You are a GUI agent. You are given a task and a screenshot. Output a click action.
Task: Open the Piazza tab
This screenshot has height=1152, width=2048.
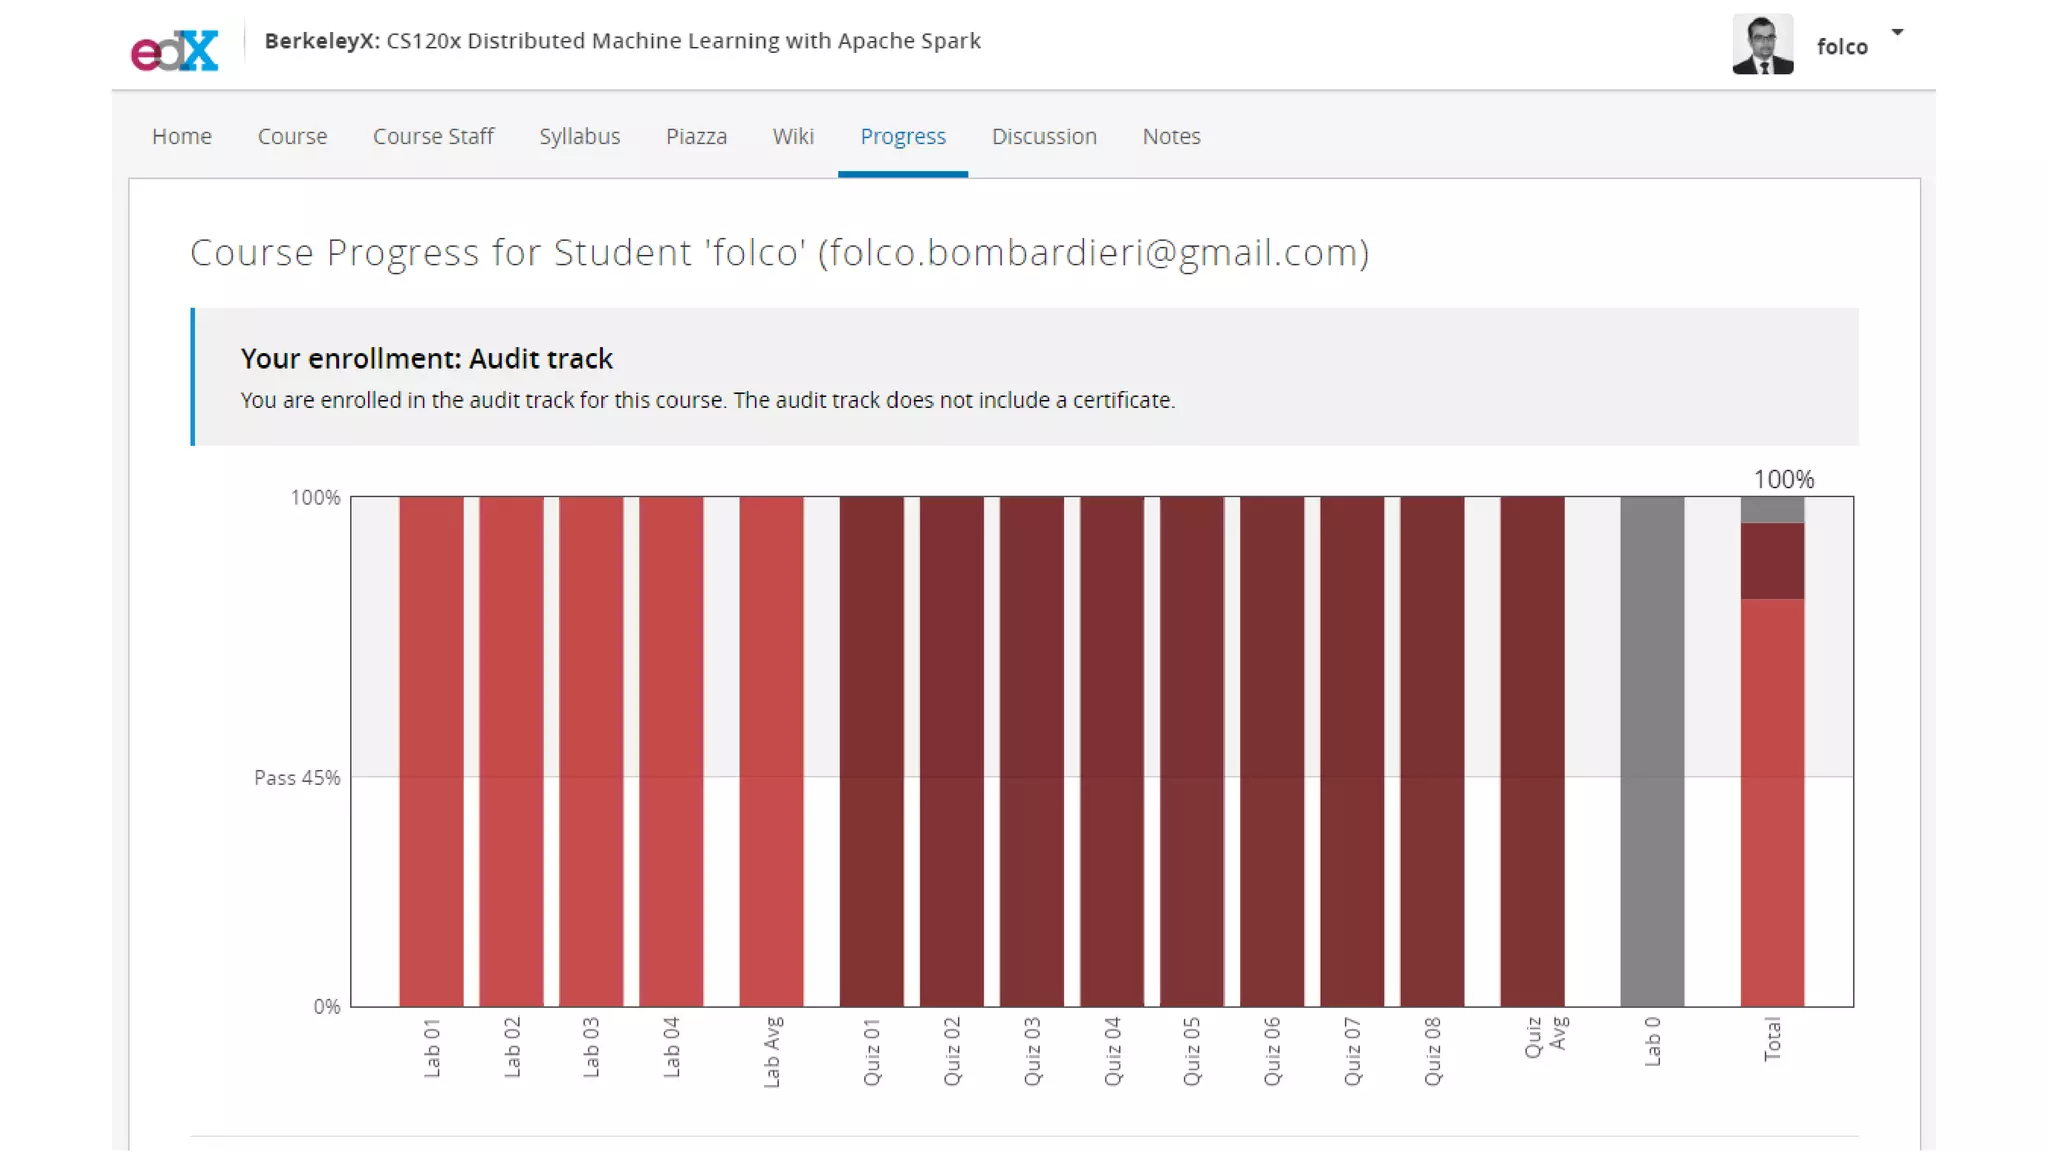[x=696, y=136]
